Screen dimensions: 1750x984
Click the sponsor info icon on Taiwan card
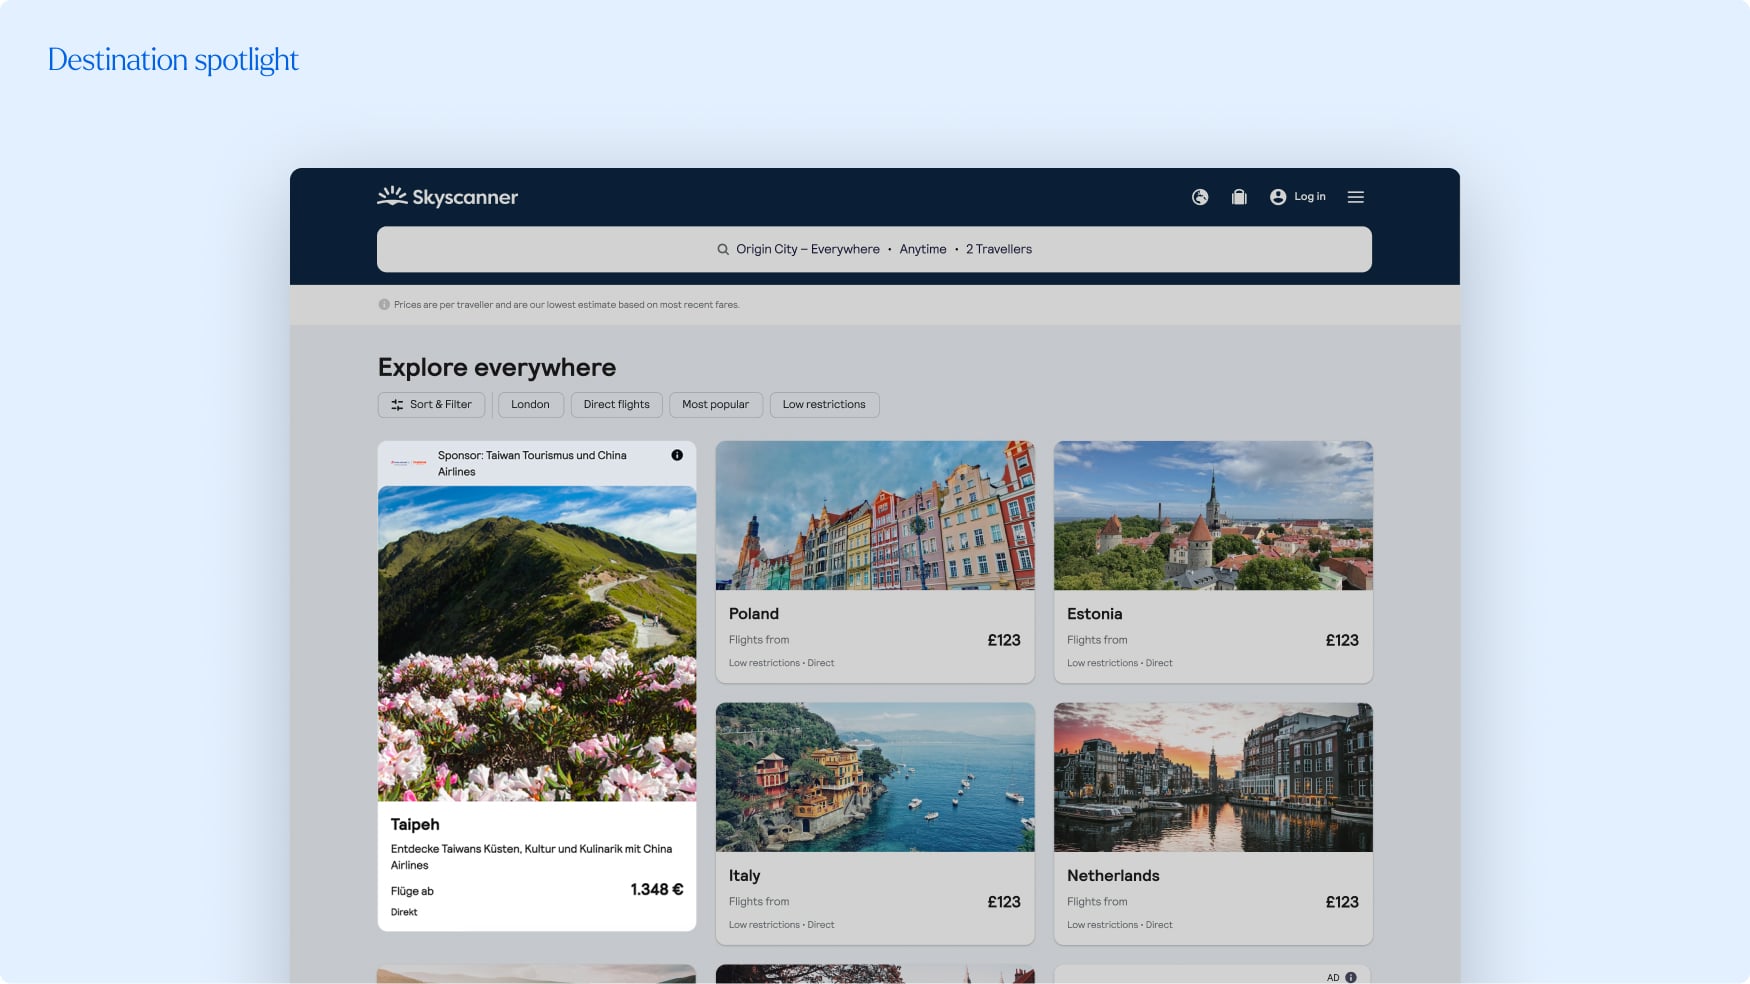[x=677, y=455]
